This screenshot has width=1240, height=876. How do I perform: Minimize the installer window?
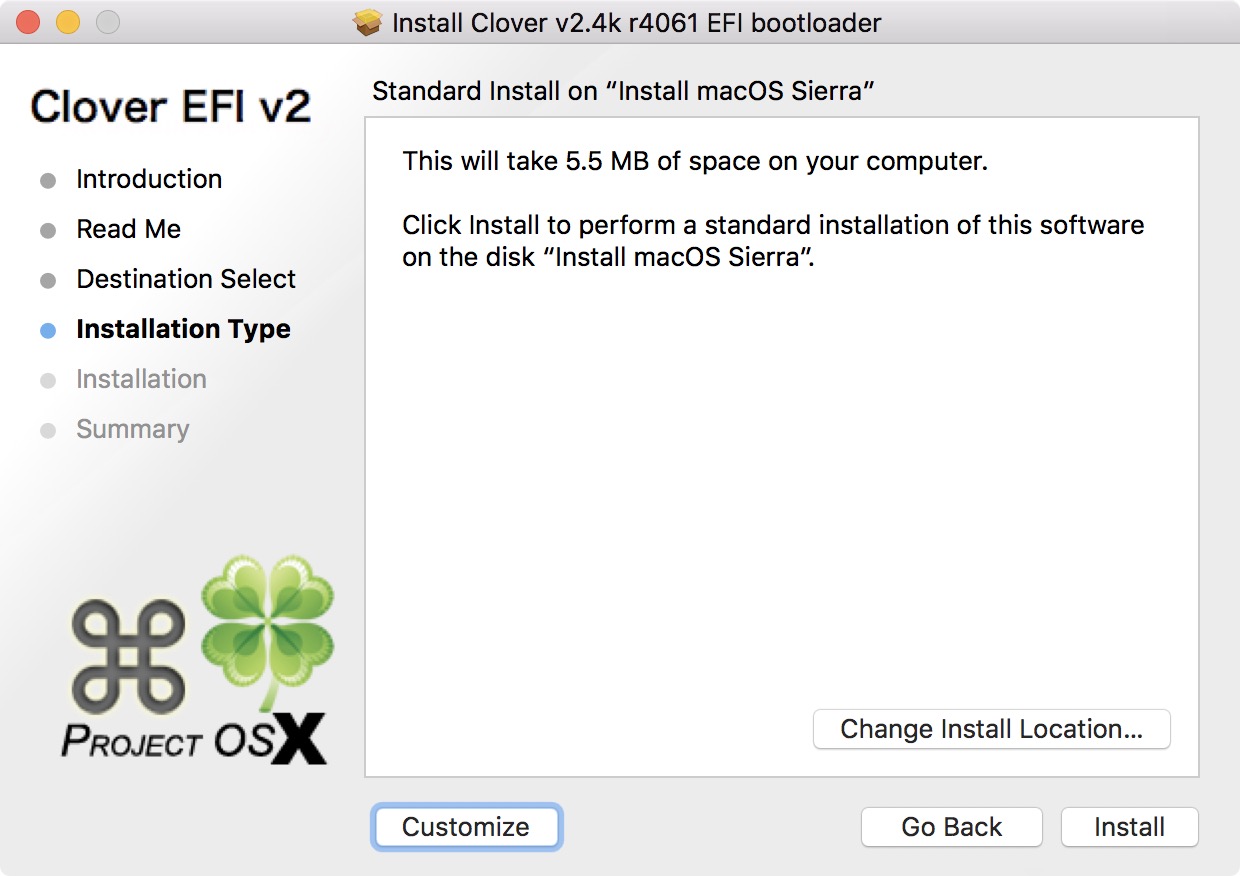[x=67, y=22]
